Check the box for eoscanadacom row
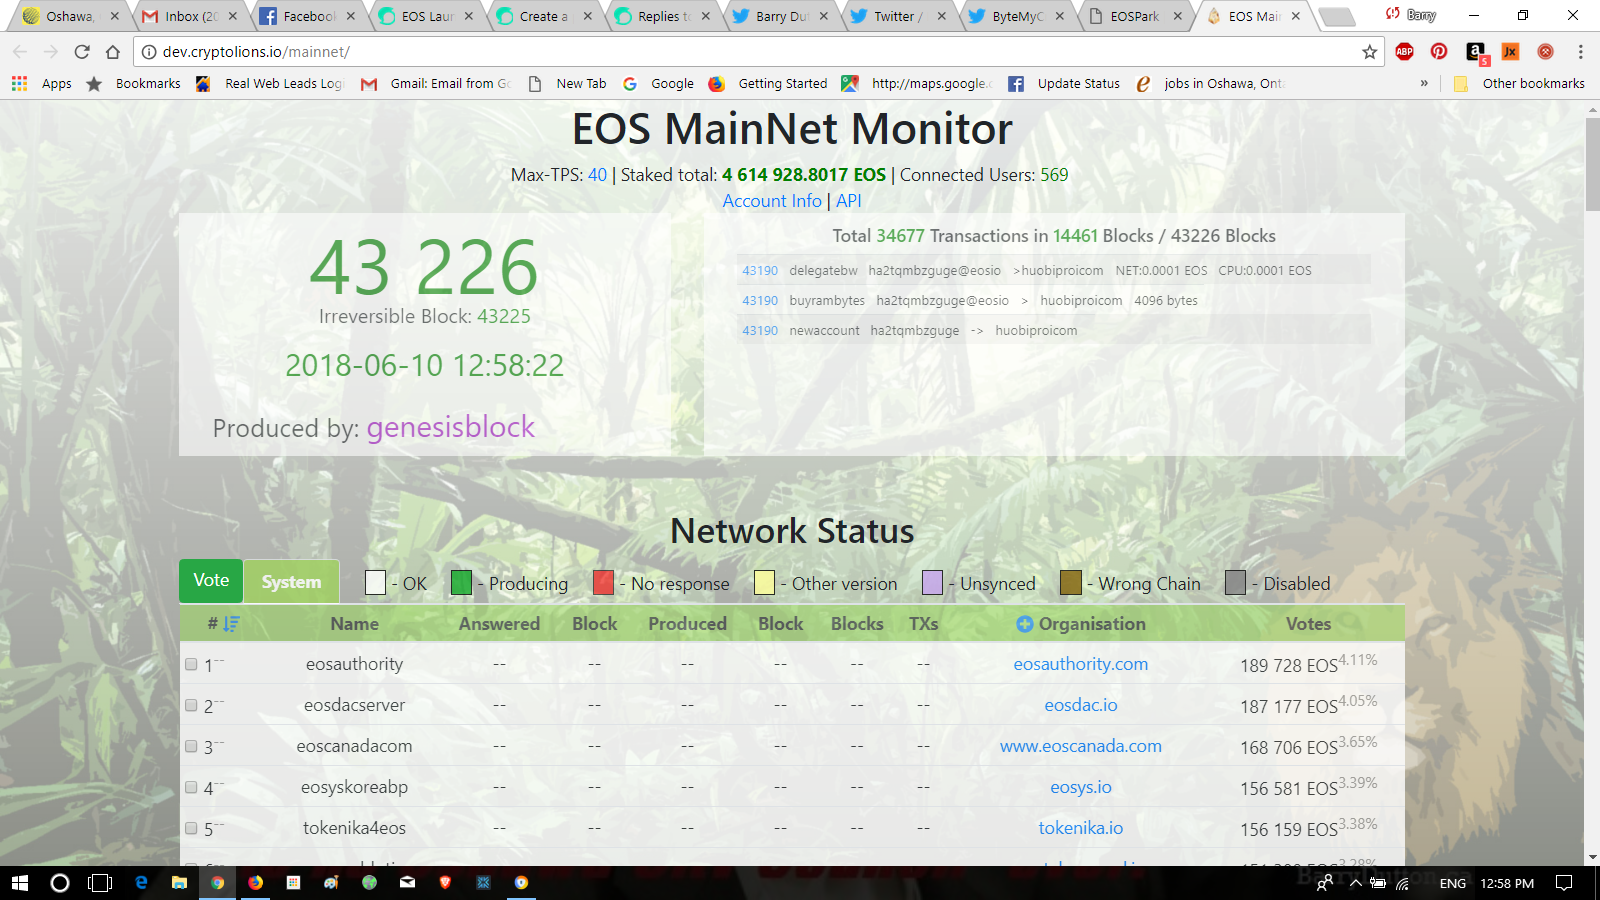 pos(191,746)
